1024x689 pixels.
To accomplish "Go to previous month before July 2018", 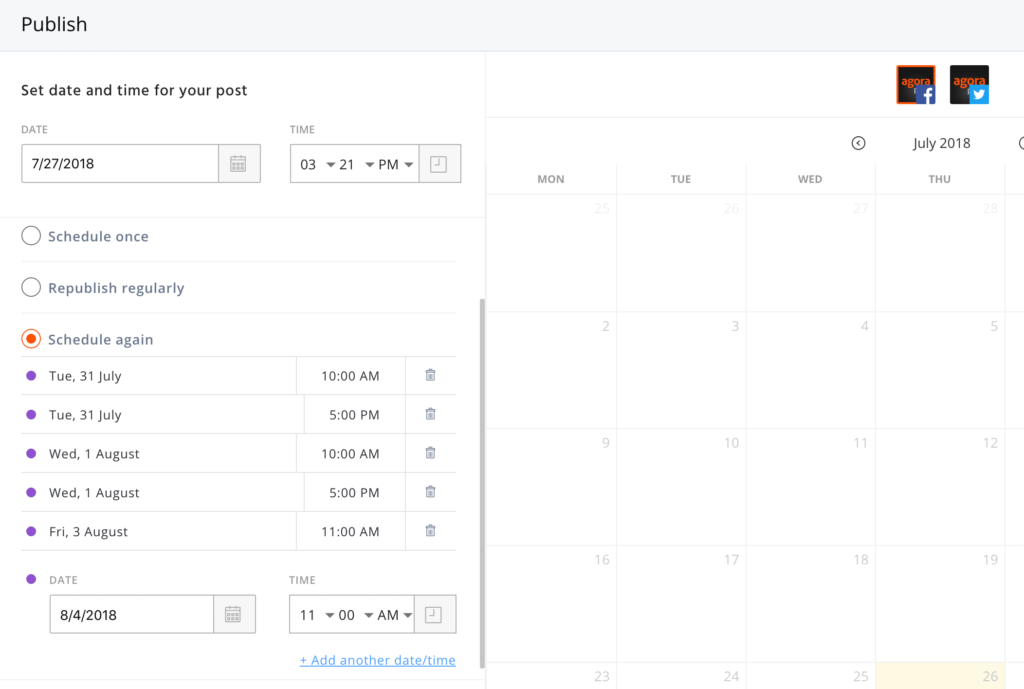I will click(x=858, y=143).
